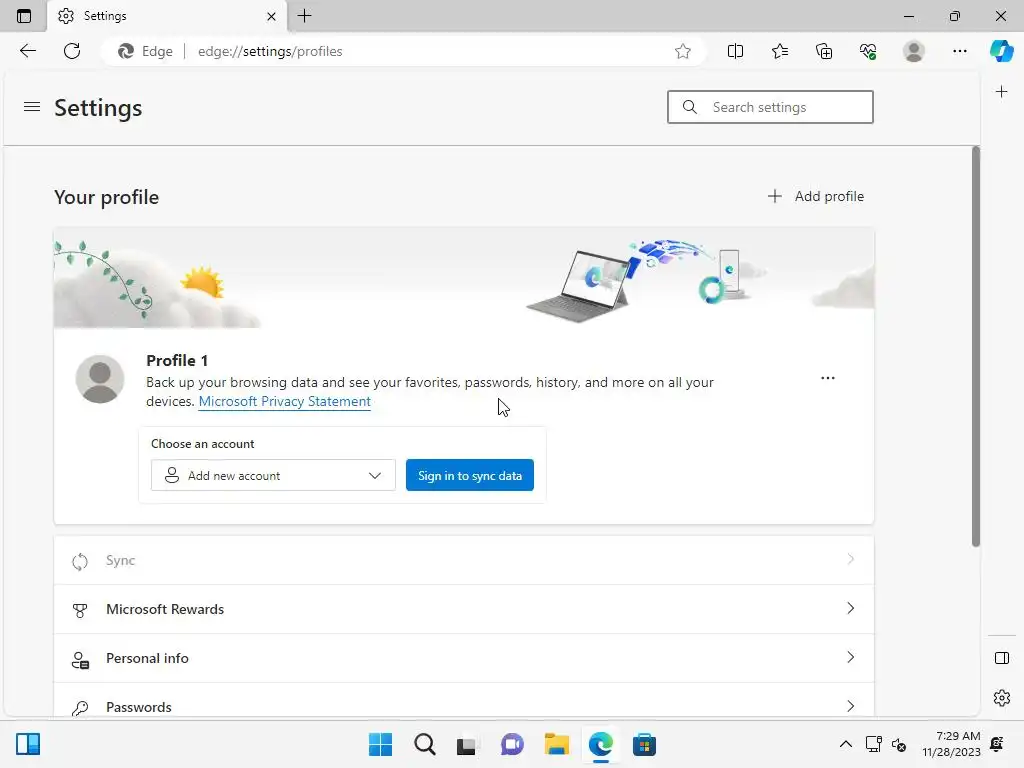The image size is (1024, 768).
Task: Click the page vertical scrollbar
Action: click(976, 346)
